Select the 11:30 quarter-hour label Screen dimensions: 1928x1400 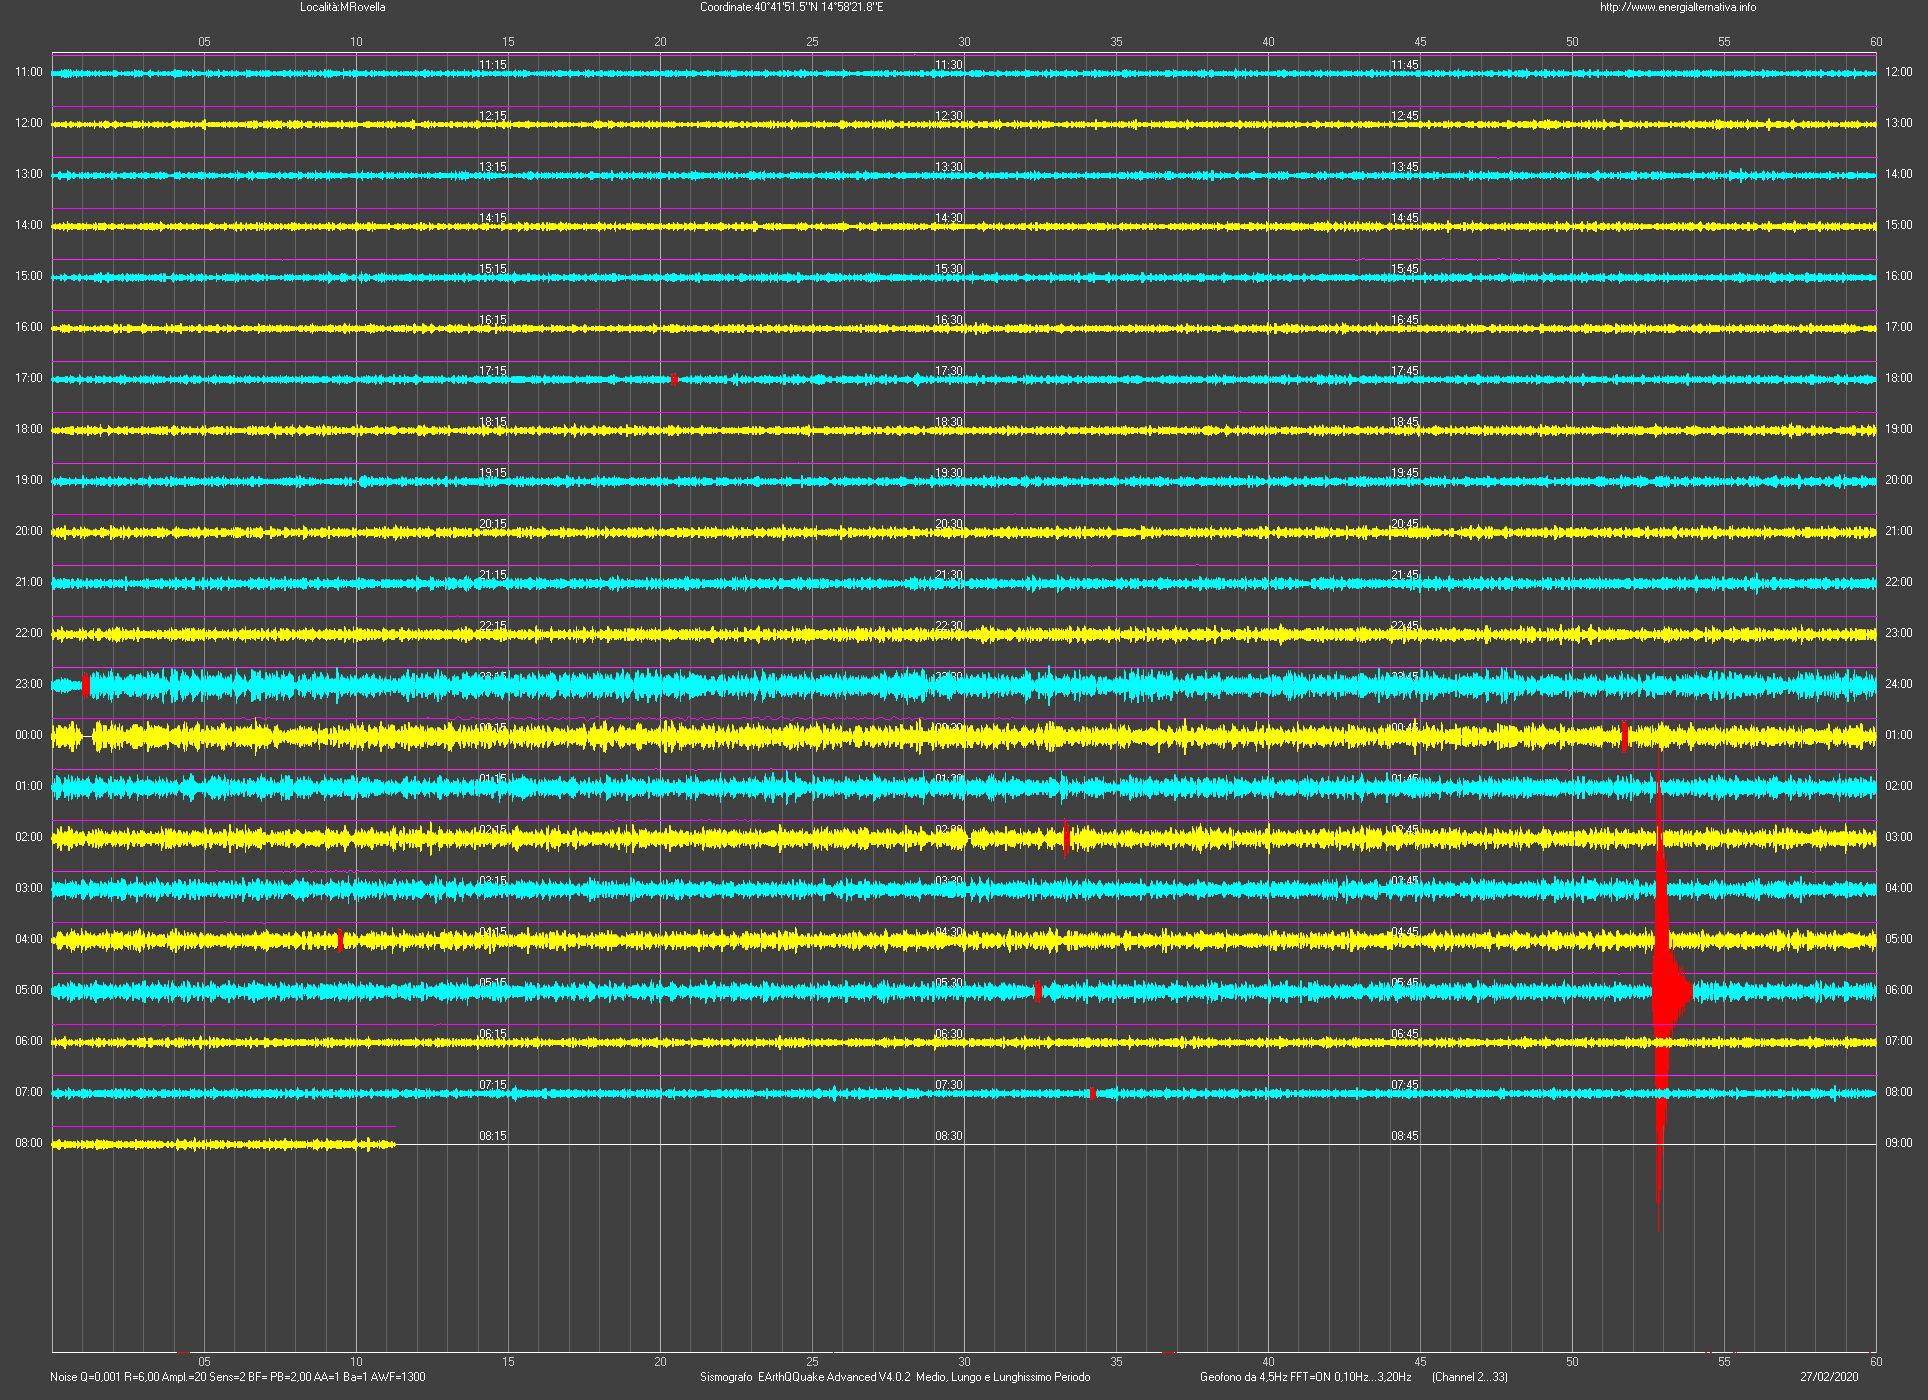949,65
